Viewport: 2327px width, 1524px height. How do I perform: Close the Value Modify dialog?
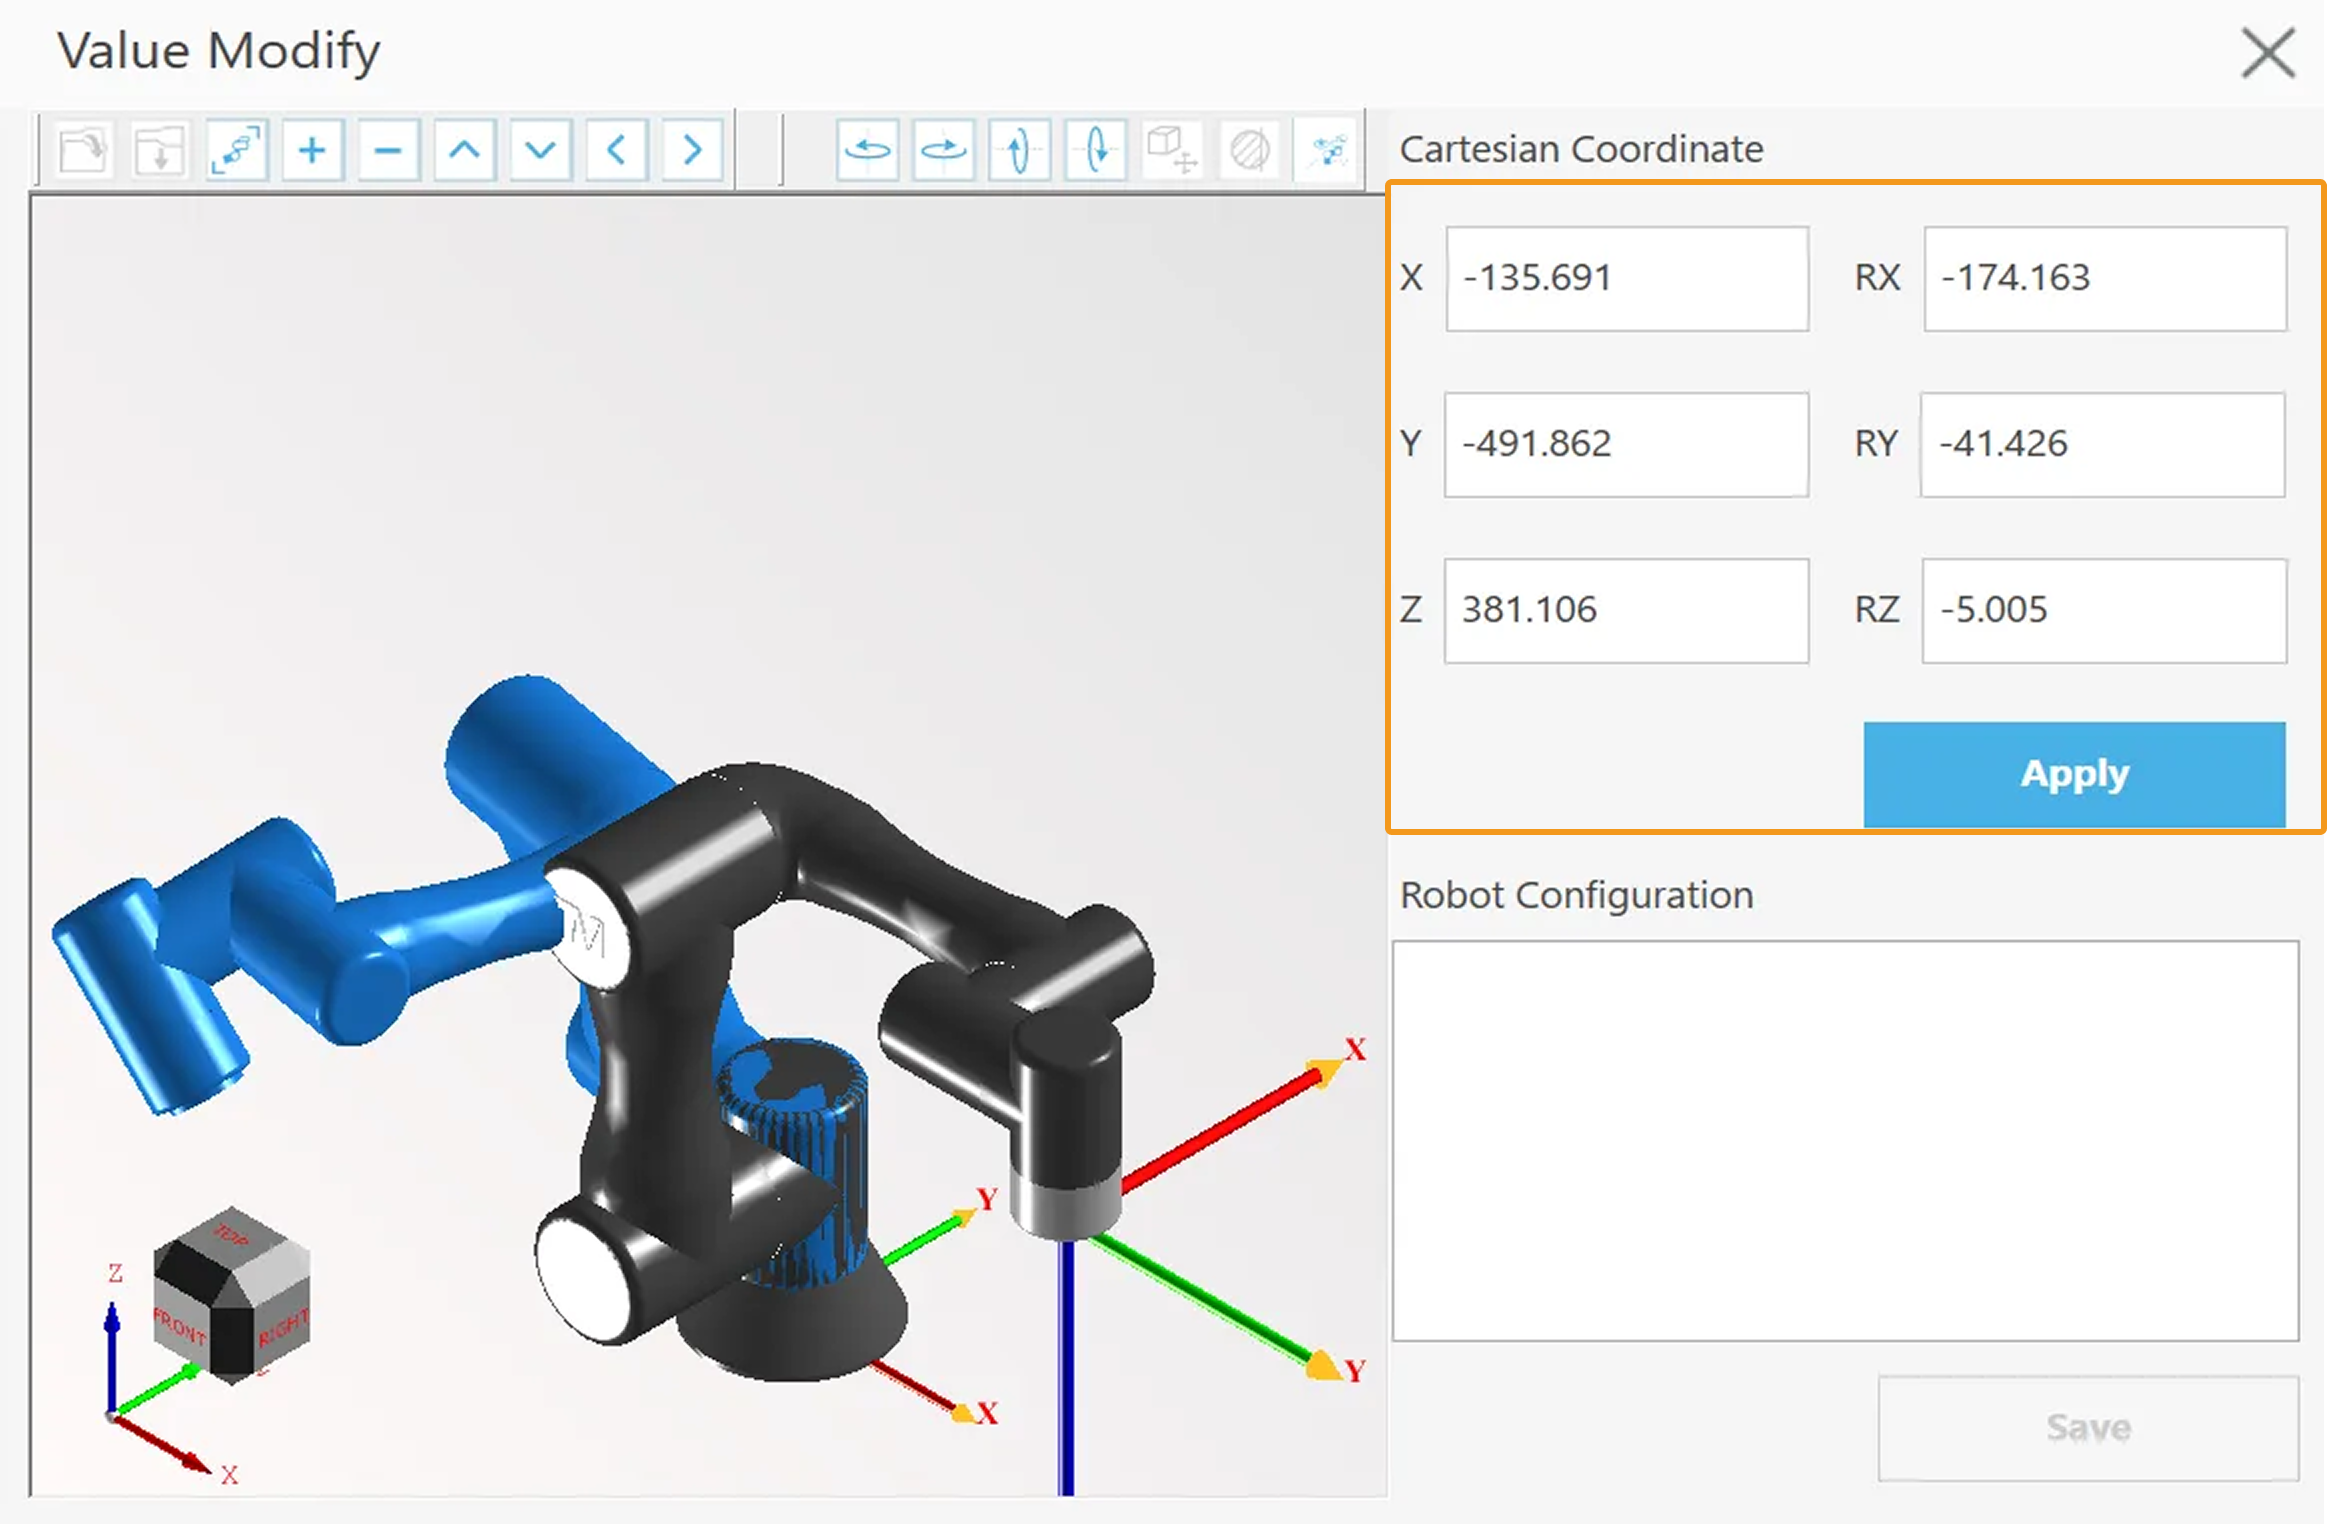tap(2268, 53)
